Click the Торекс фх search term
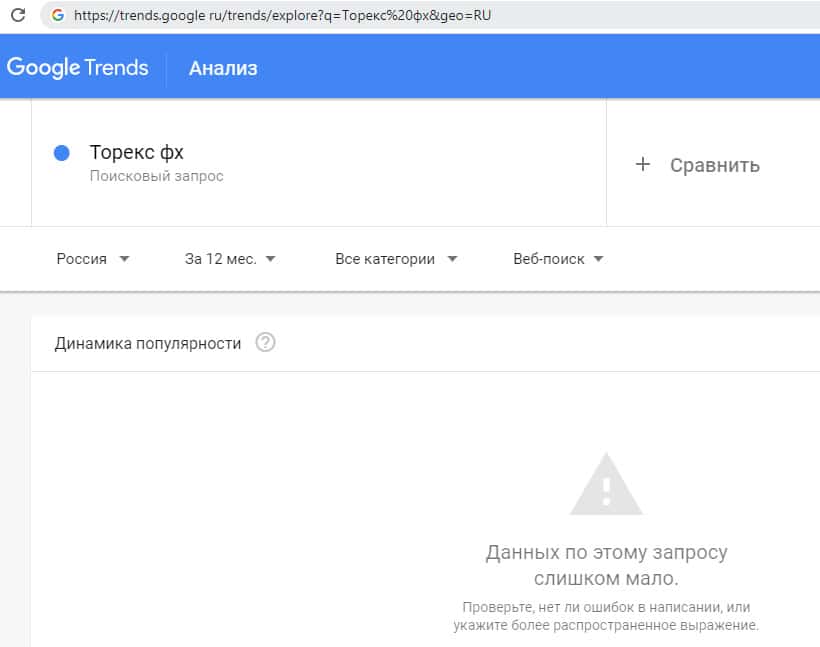 click(x=137, y=153)
